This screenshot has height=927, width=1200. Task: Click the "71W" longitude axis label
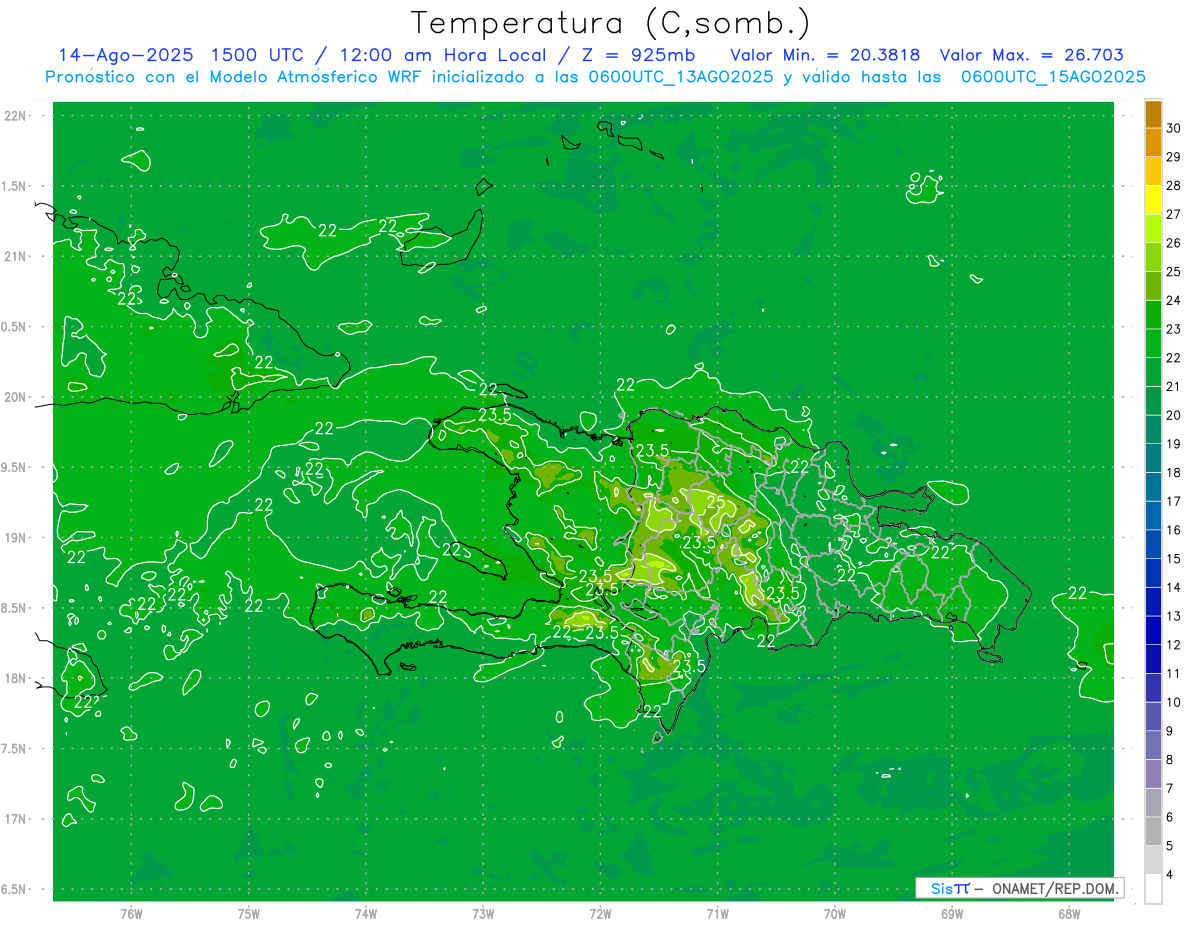tap(717, 913)
